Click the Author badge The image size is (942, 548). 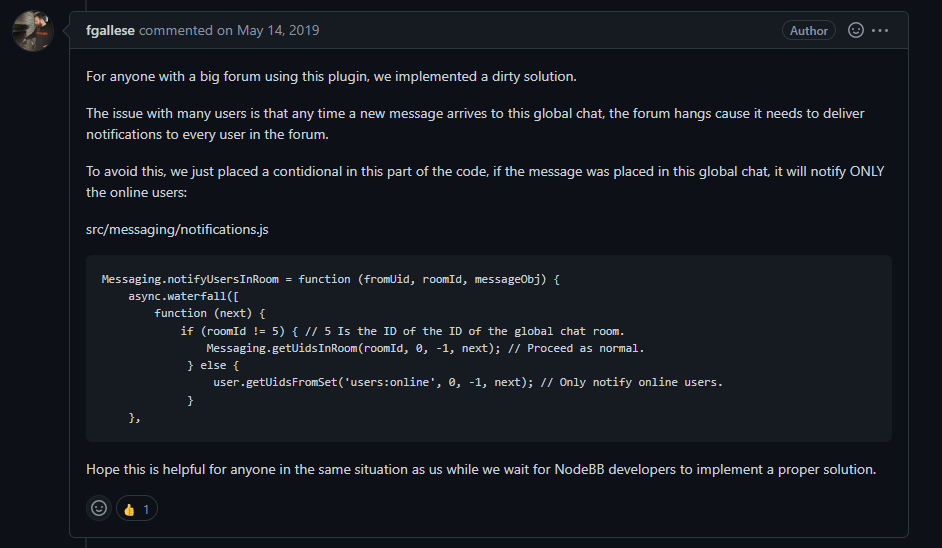(x=809, y=30)
